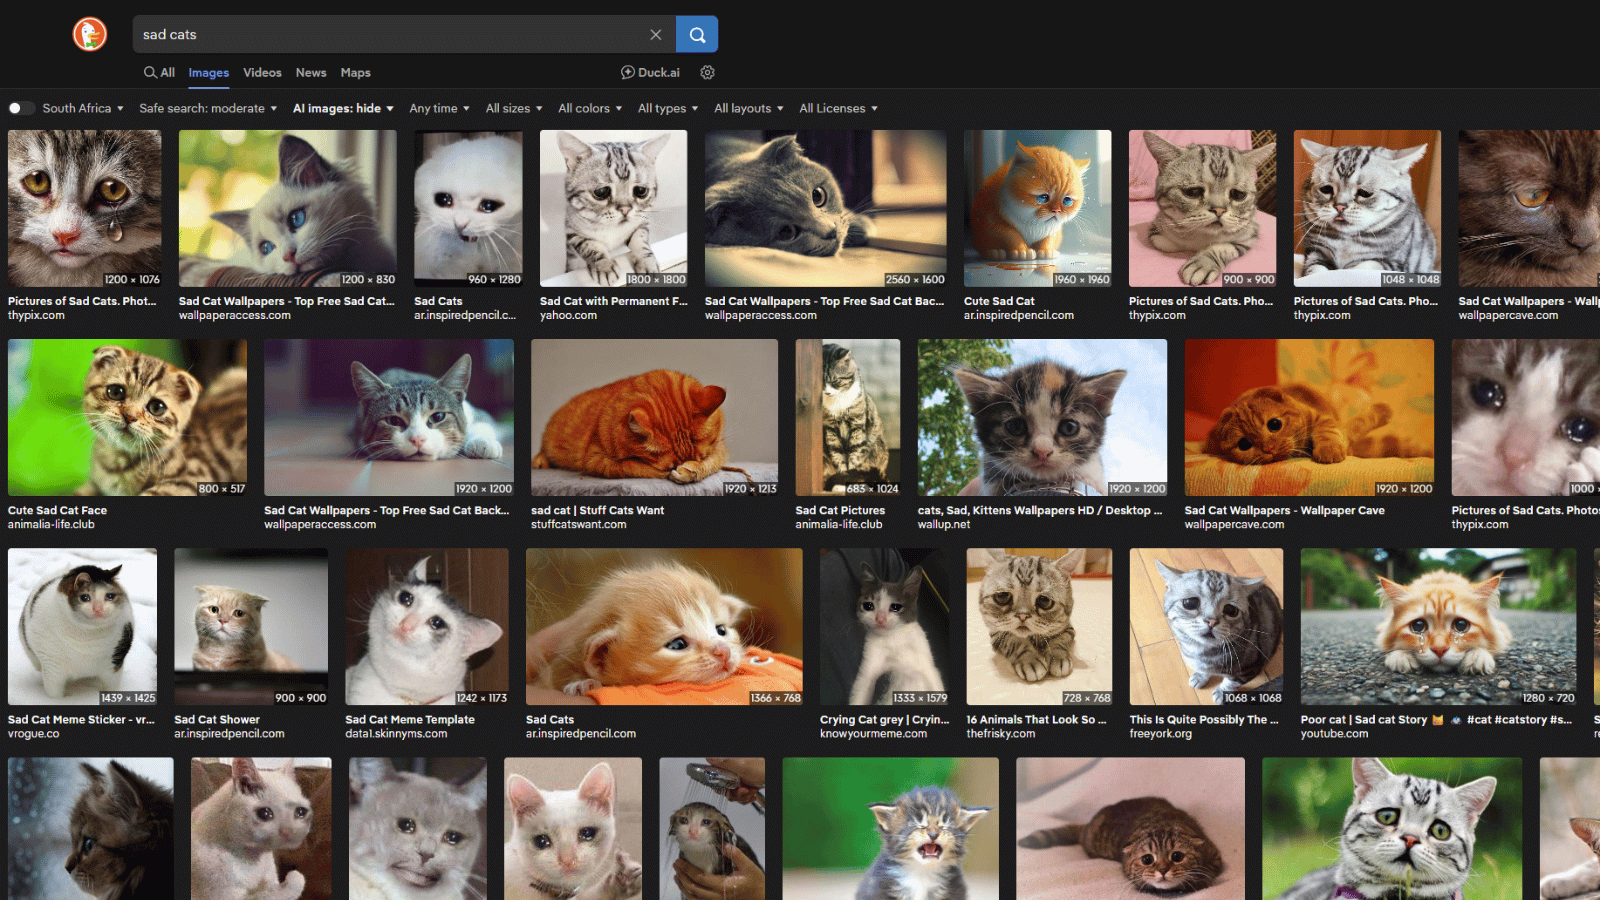Expand the All Licenses dropdown
Screen dimensions: 1600x900
pos(838,109)
